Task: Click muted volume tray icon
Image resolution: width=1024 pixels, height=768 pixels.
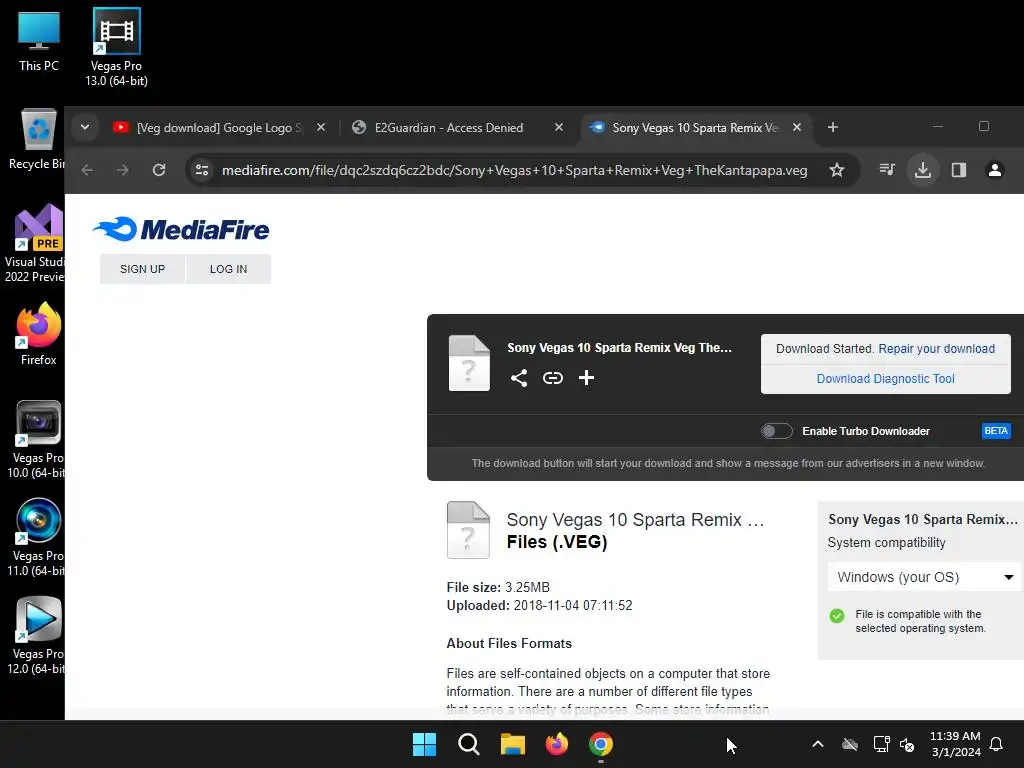Action: pos(907,744)
